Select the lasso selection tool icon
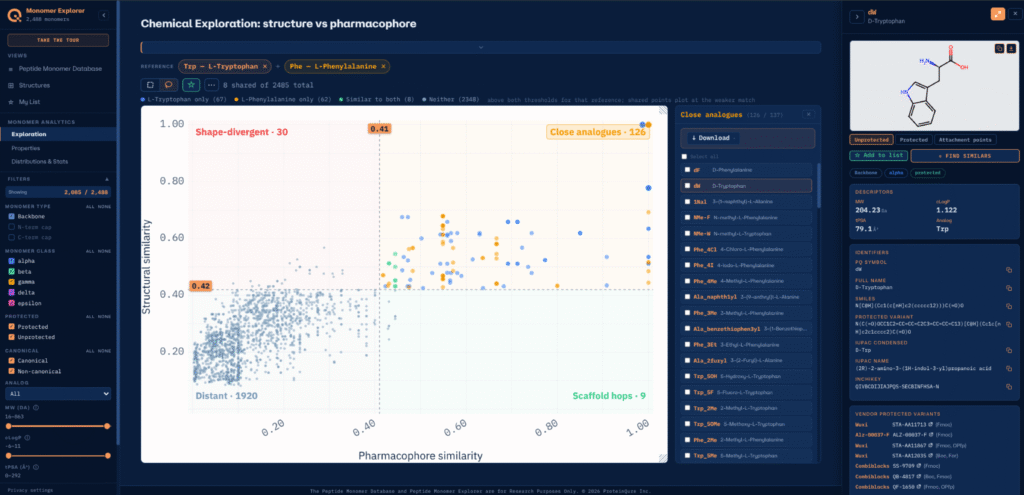The height and width of the screenshot is (495, 1024). (168, 85)
